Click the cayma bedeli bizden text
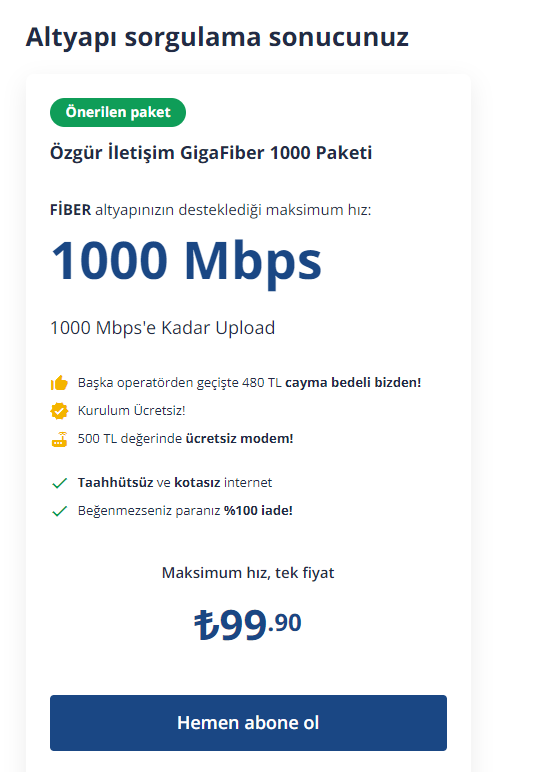Image resolution: width=539 pixels, height=772 pixels. pyautogui.click(x=353, y=383)
